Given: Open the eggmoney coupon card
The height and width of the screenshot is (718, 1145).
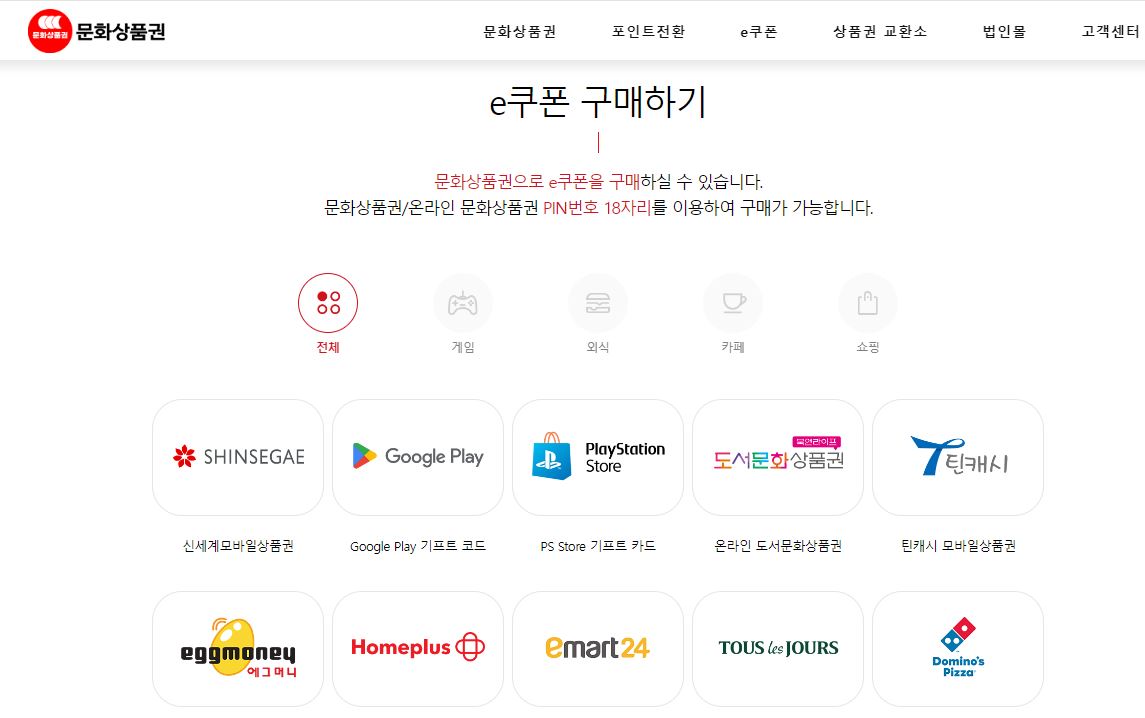Looking at the screenshot, I should (238, 649).
